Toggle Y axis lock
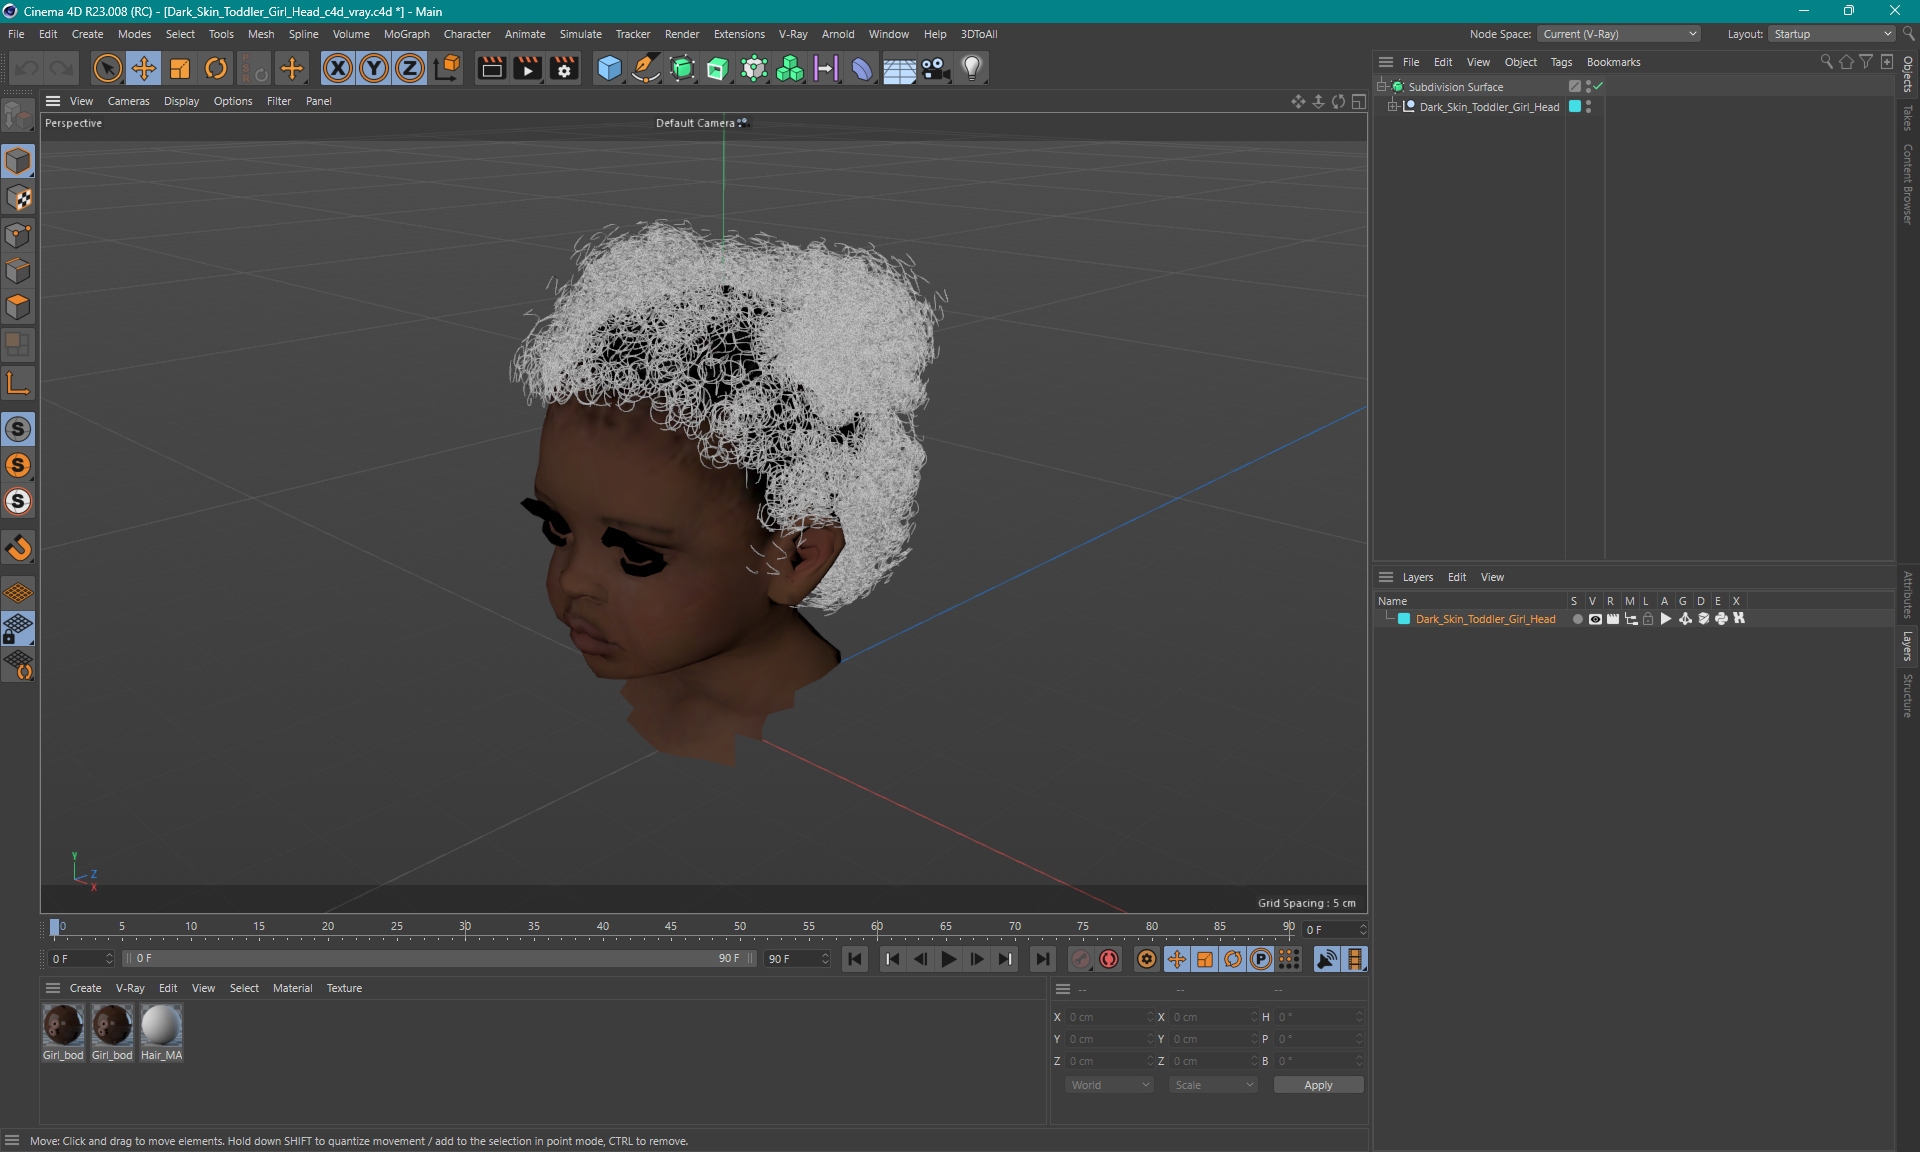Viewport: 1920px width, 1152px height. click(x=374, y=68)
